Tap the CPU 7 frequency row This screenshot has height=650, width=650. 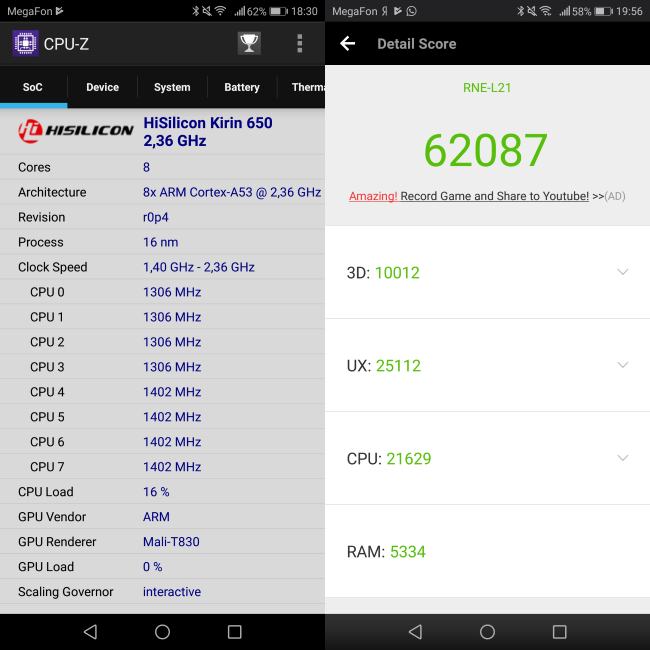click(162, 466)
